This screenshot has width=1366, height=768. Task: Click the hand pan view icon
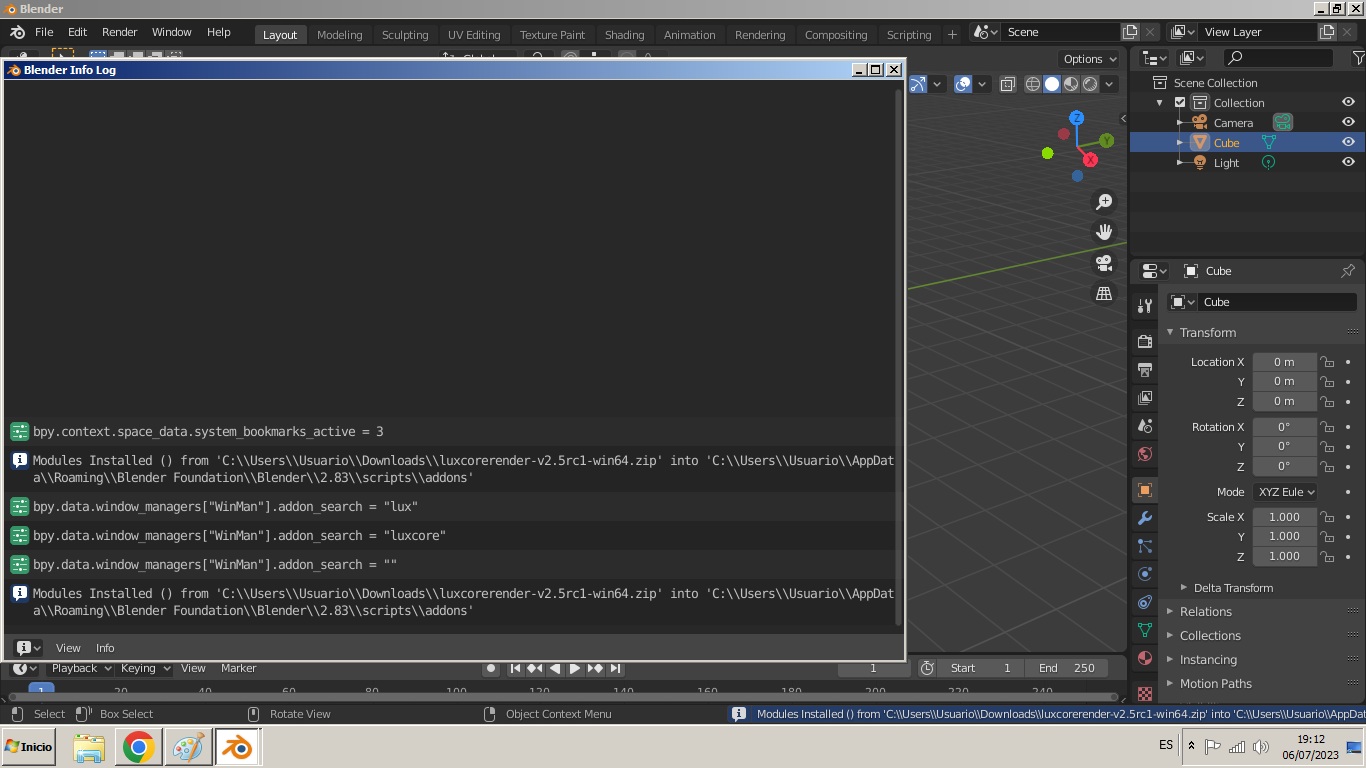tap(1104, 232)
